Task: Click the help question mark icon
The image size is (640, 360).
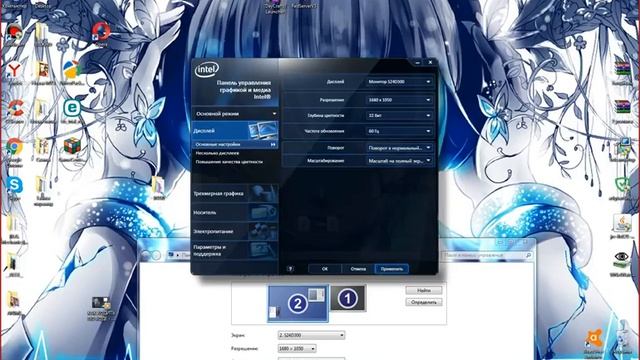Action: click(x=290, y=269)
